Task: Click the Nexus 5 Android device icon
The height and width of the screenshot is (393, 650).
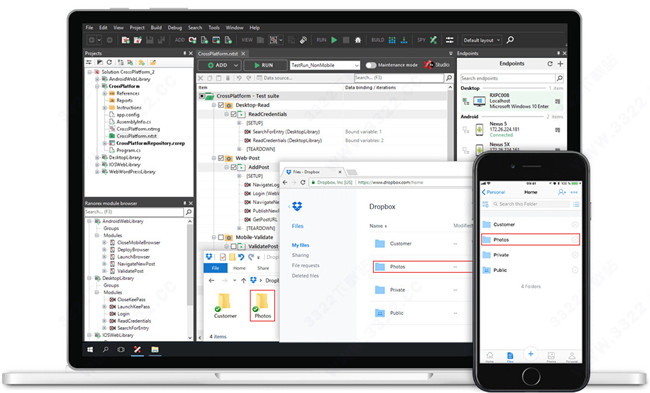Action: point(479,129)
